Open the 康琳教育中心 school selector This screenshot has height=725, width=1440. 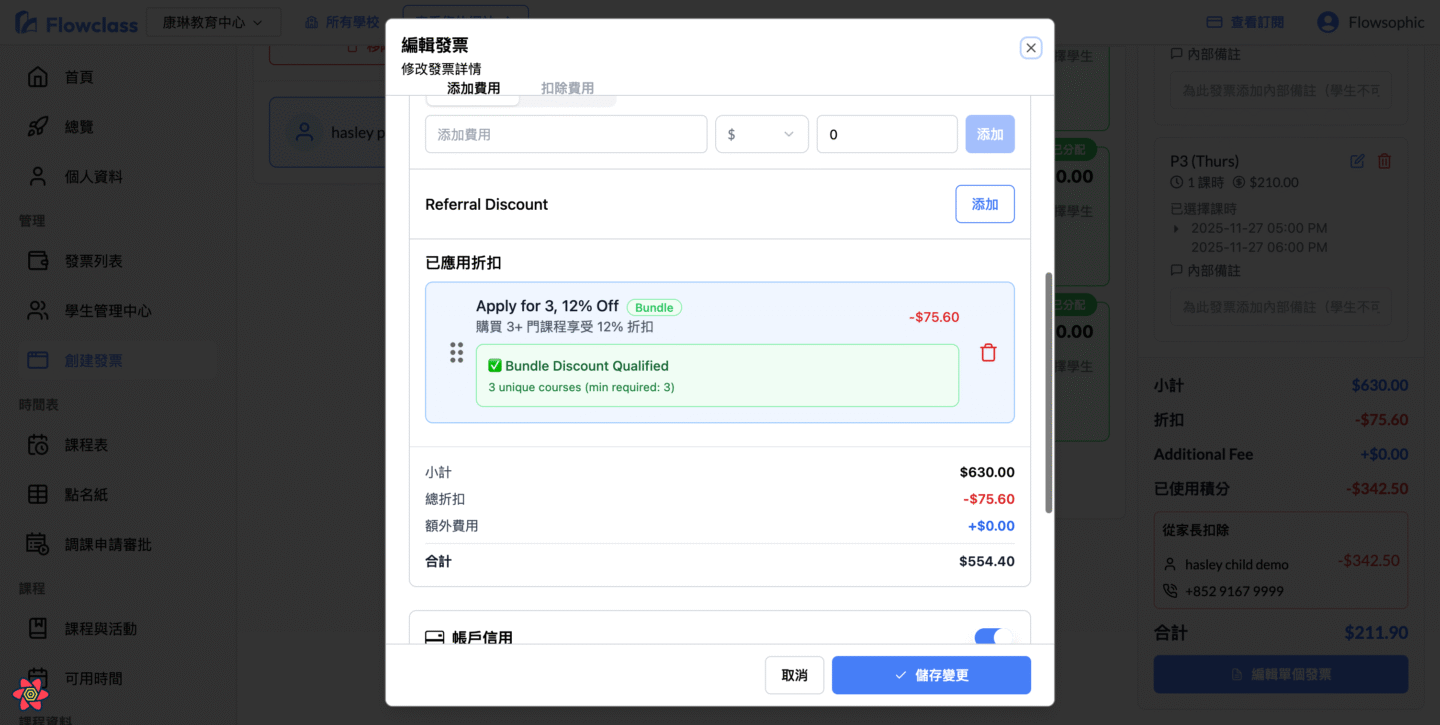[213, 22]
